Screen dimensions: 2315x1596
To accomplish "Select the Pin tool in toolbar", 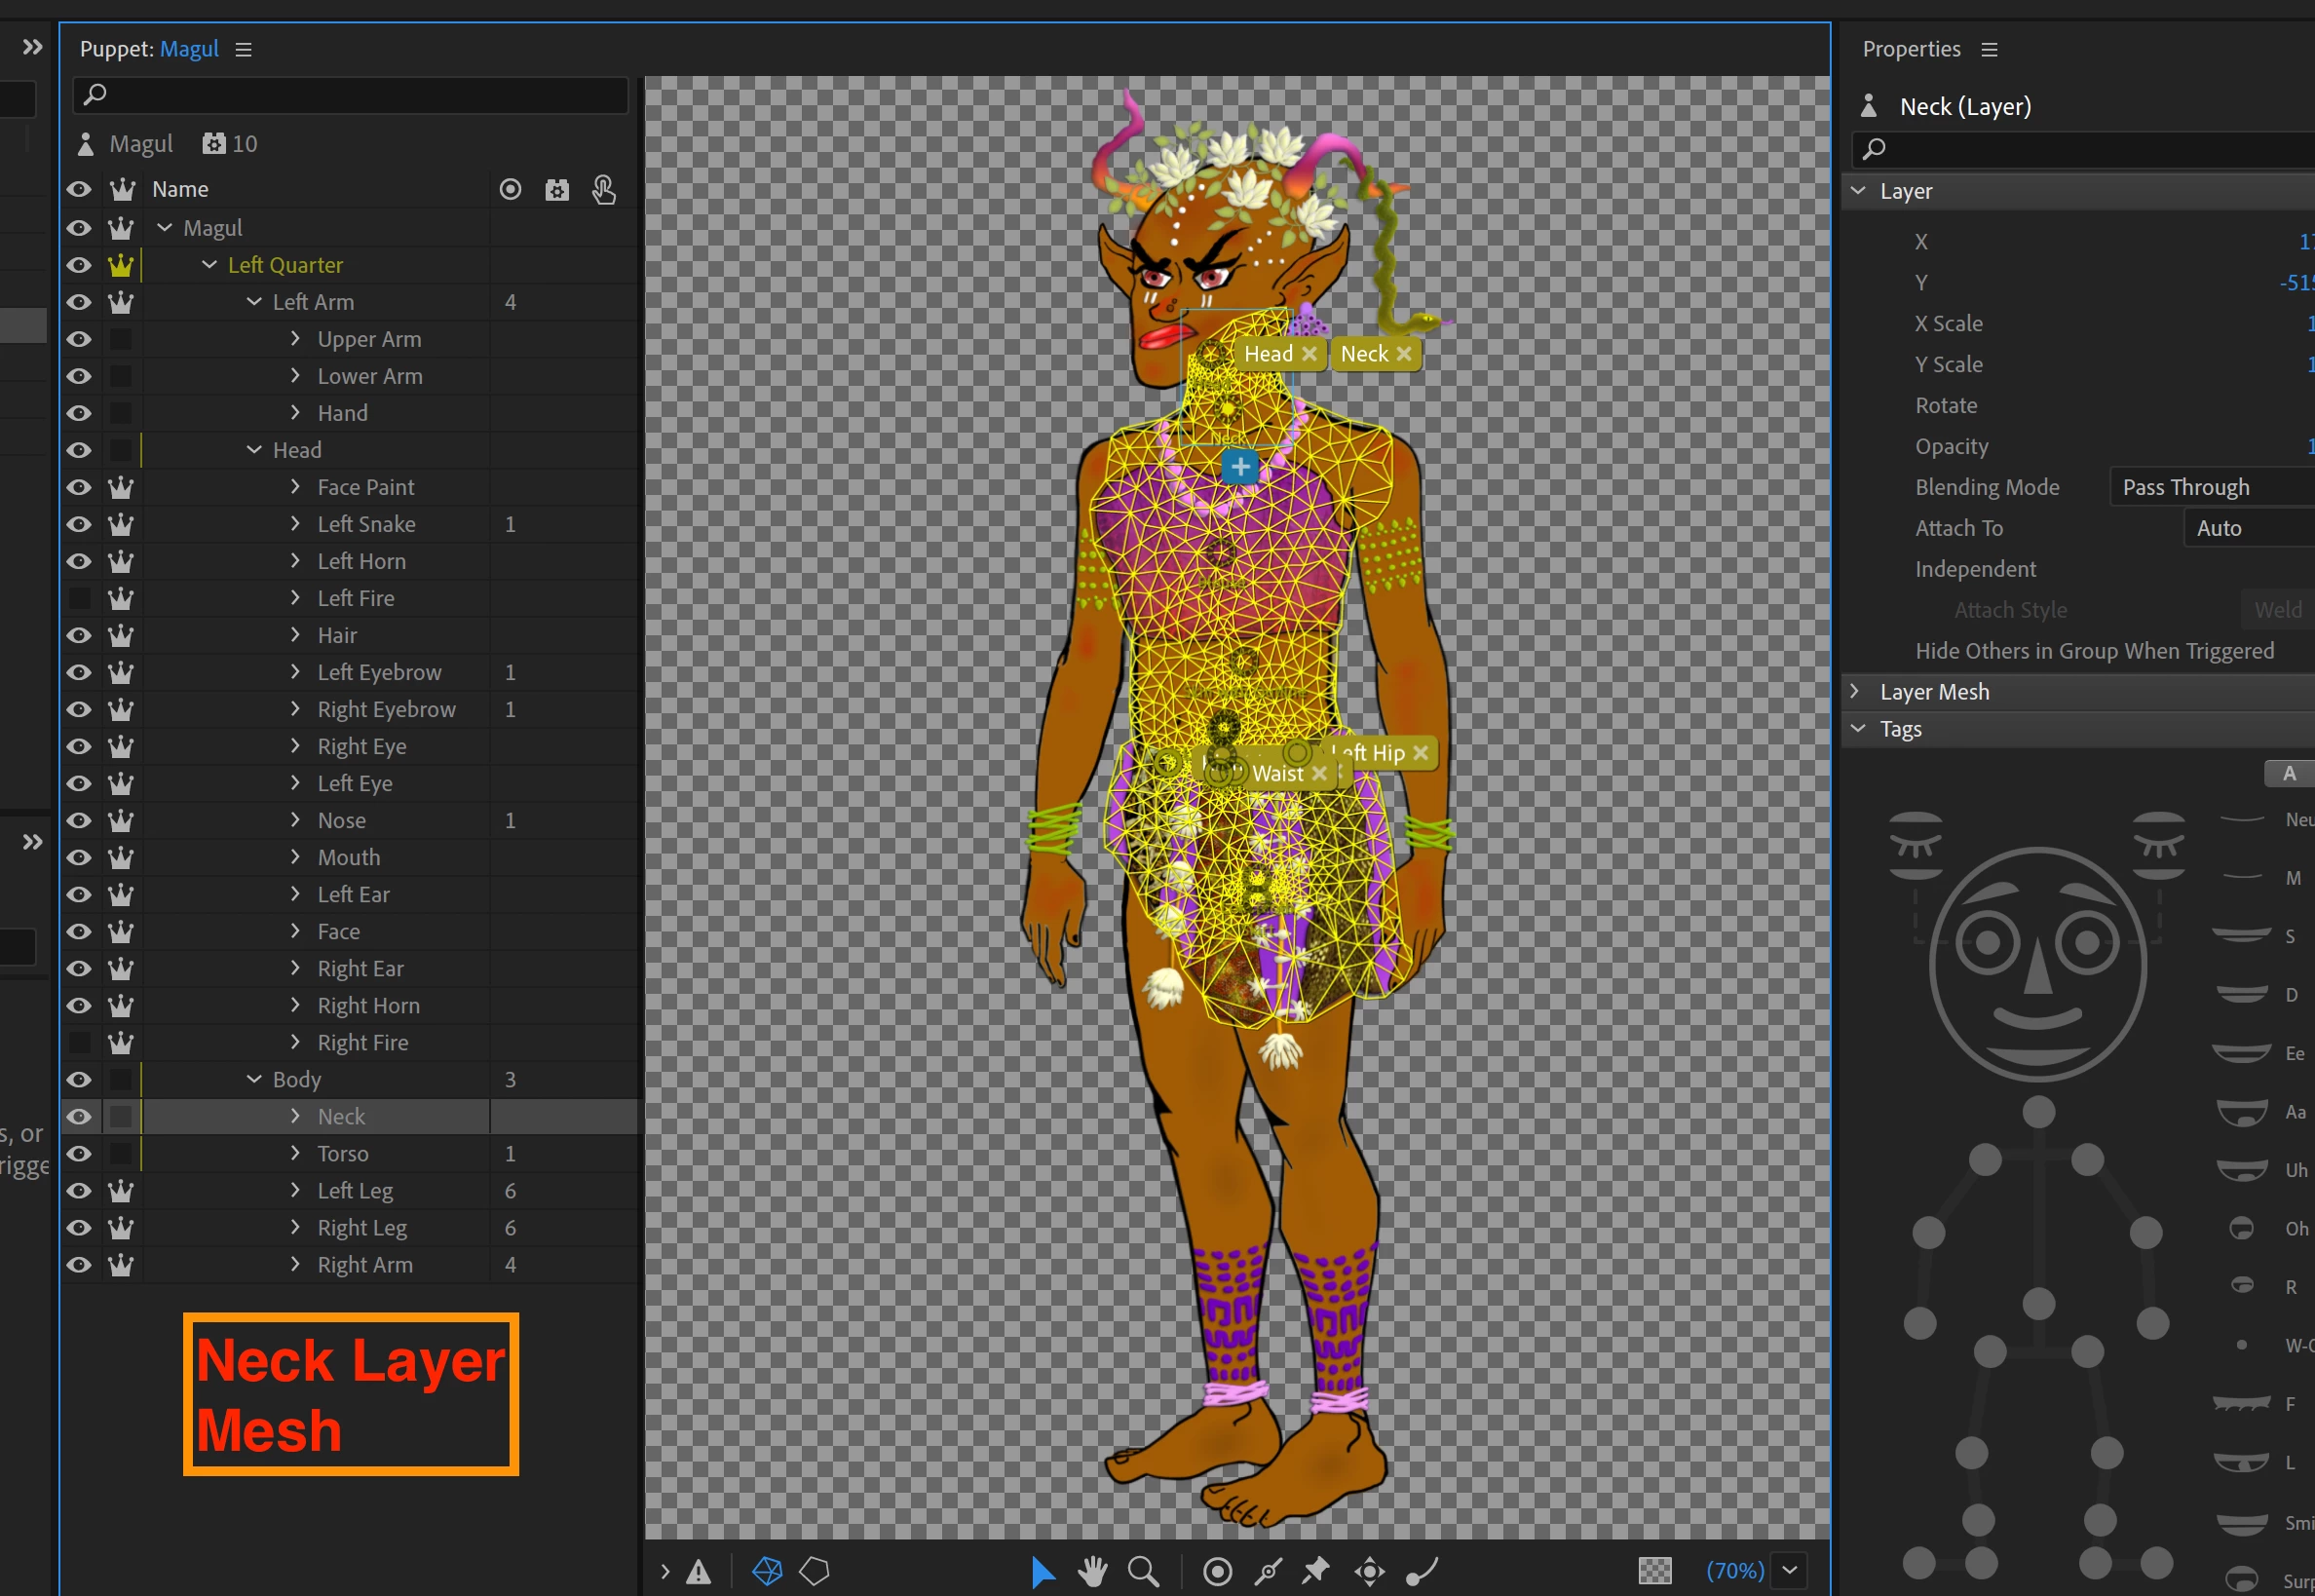I will tap(1316, 1570).
